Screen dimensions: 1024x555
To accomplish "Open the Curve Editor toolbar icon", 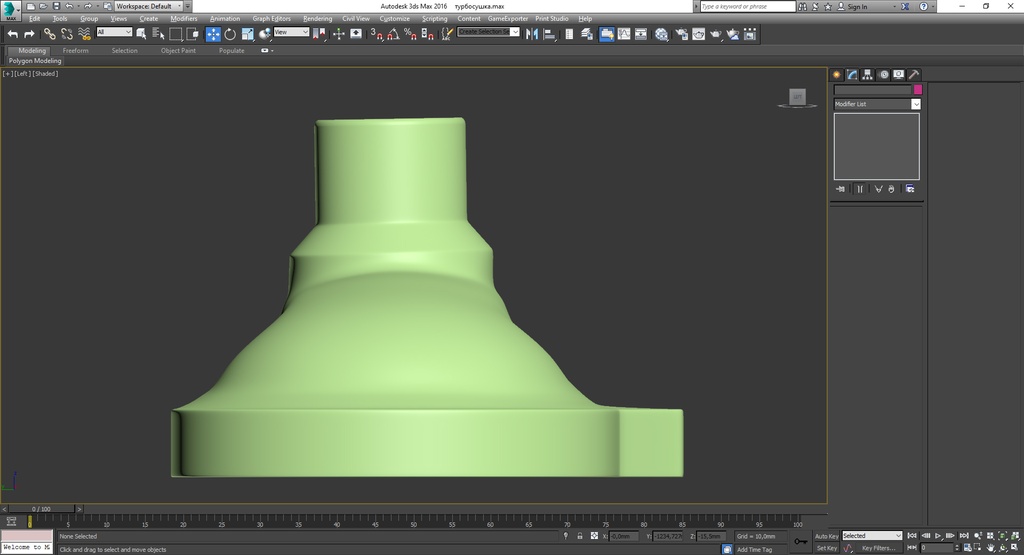I will click(x=624, y=34).
